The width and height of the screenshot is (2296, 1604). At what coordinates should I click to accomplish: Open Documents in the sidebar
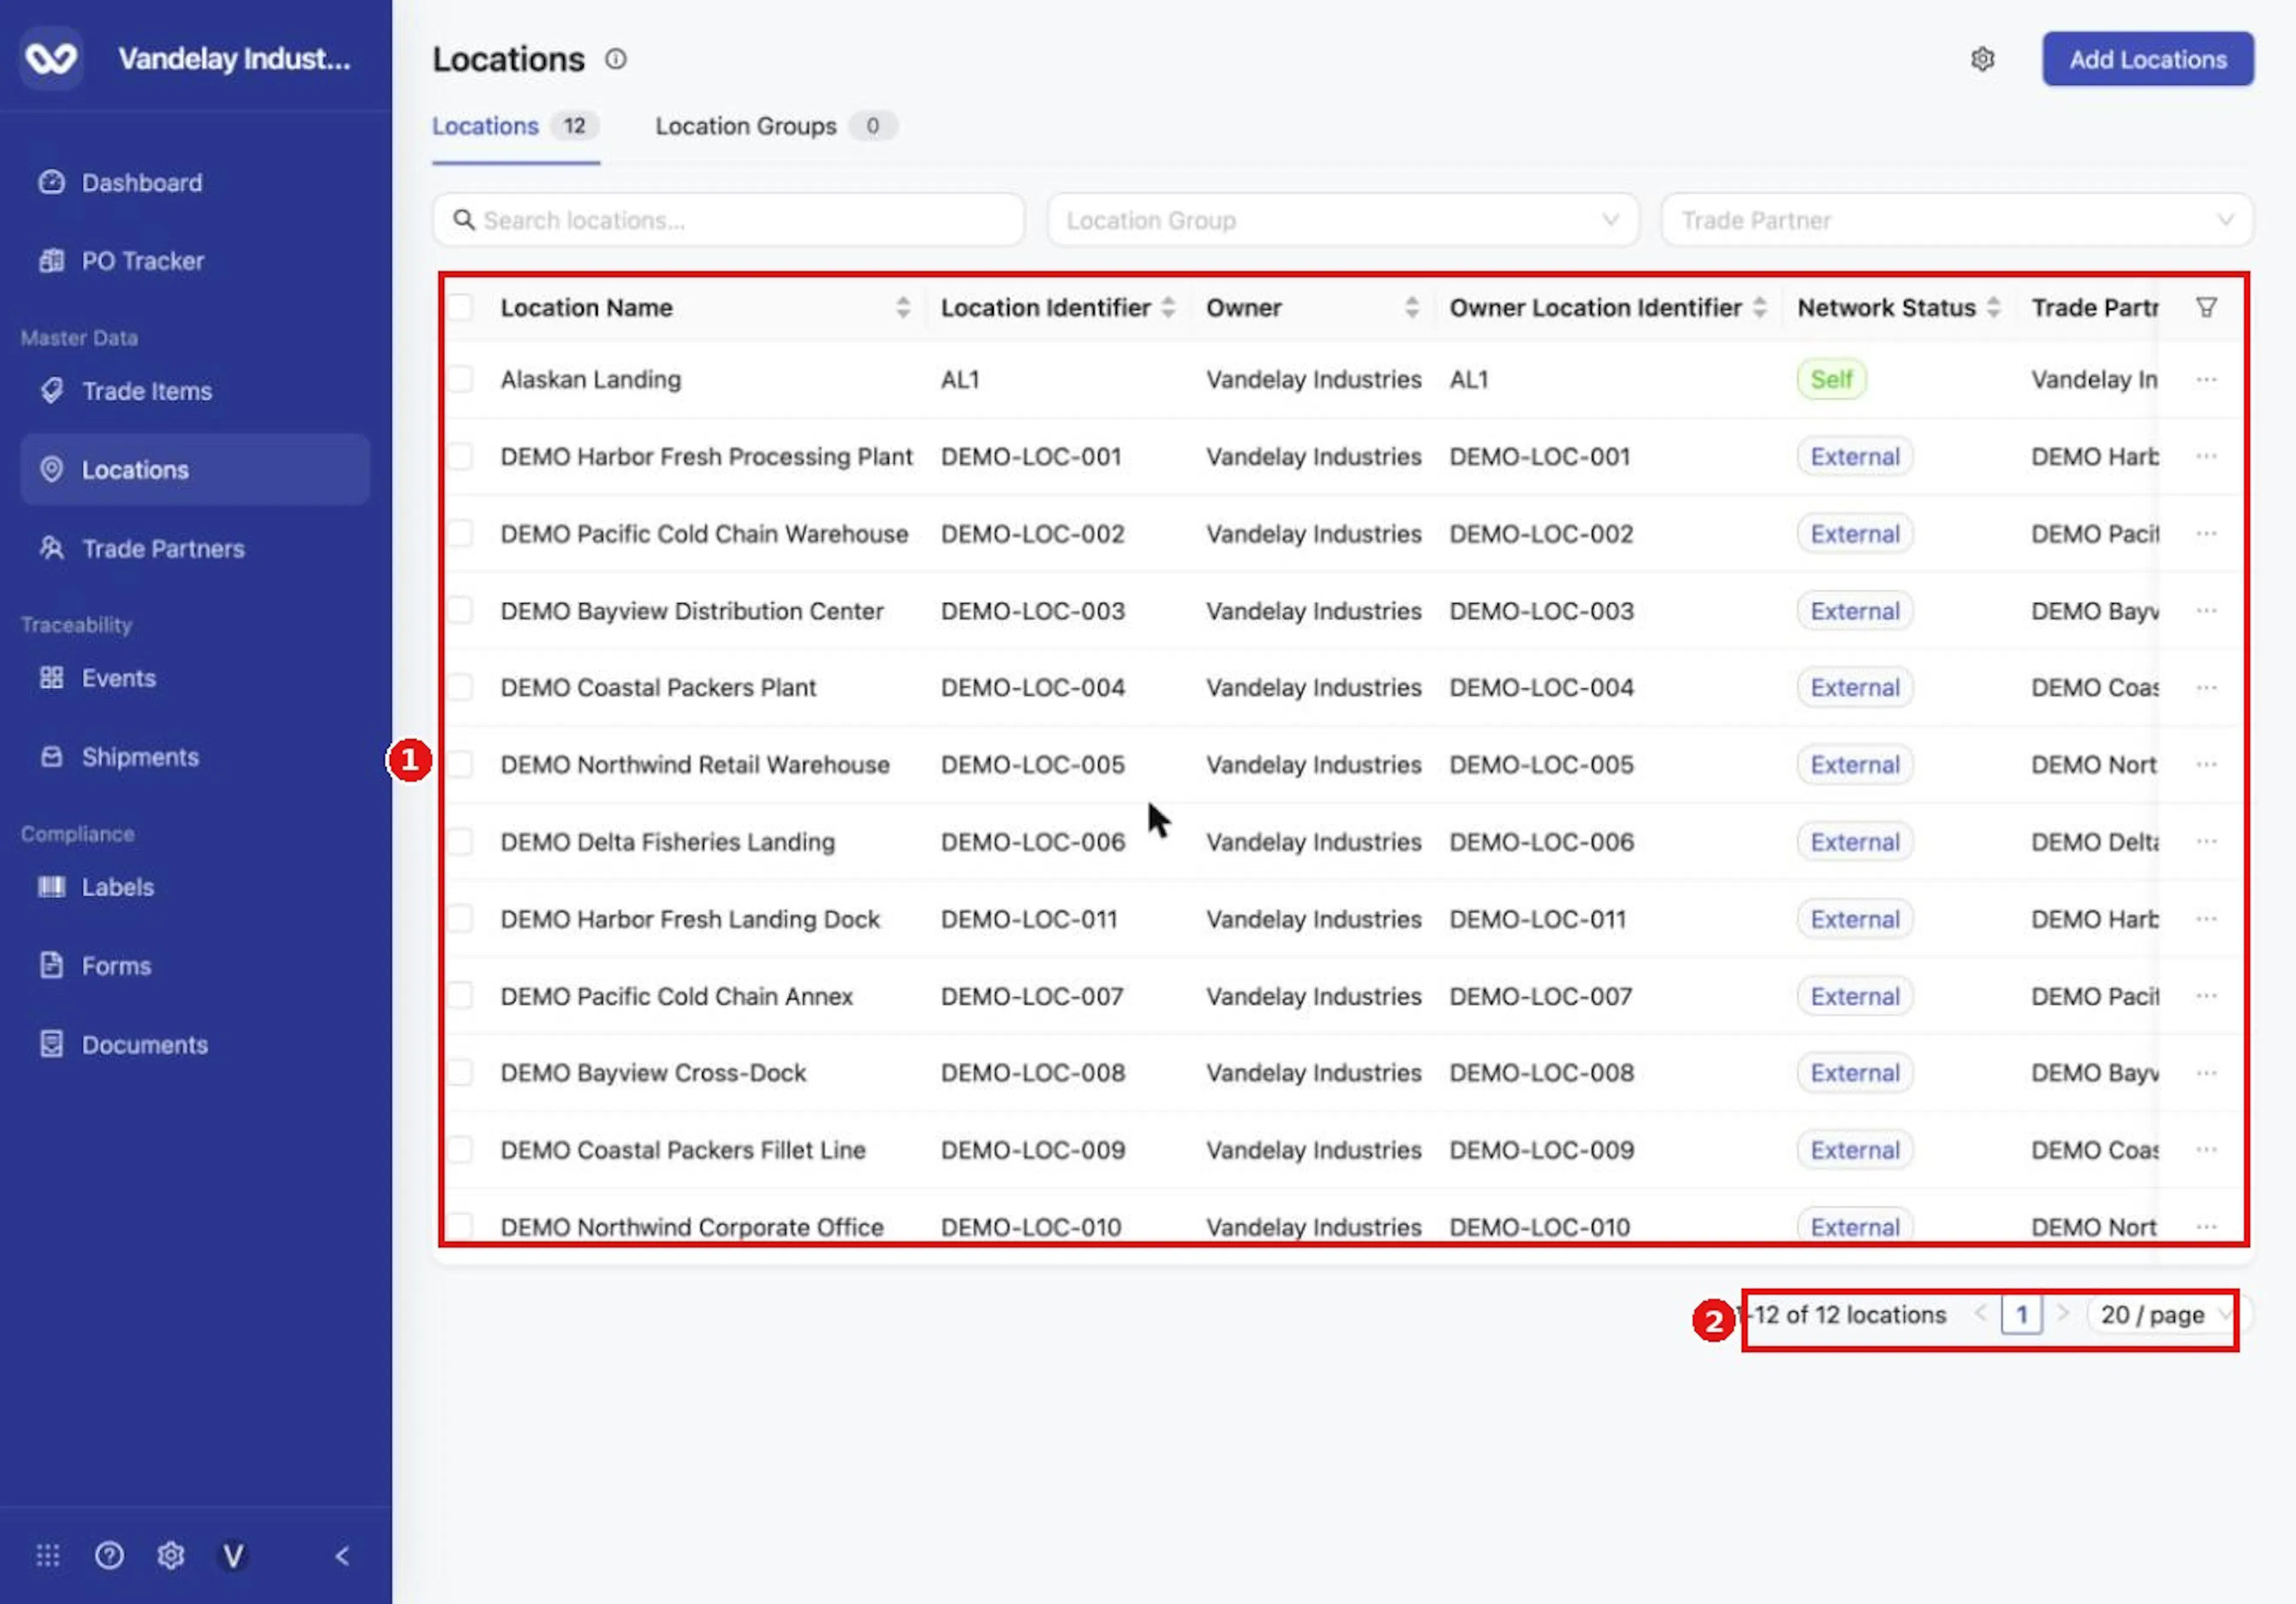point(195,1045)
